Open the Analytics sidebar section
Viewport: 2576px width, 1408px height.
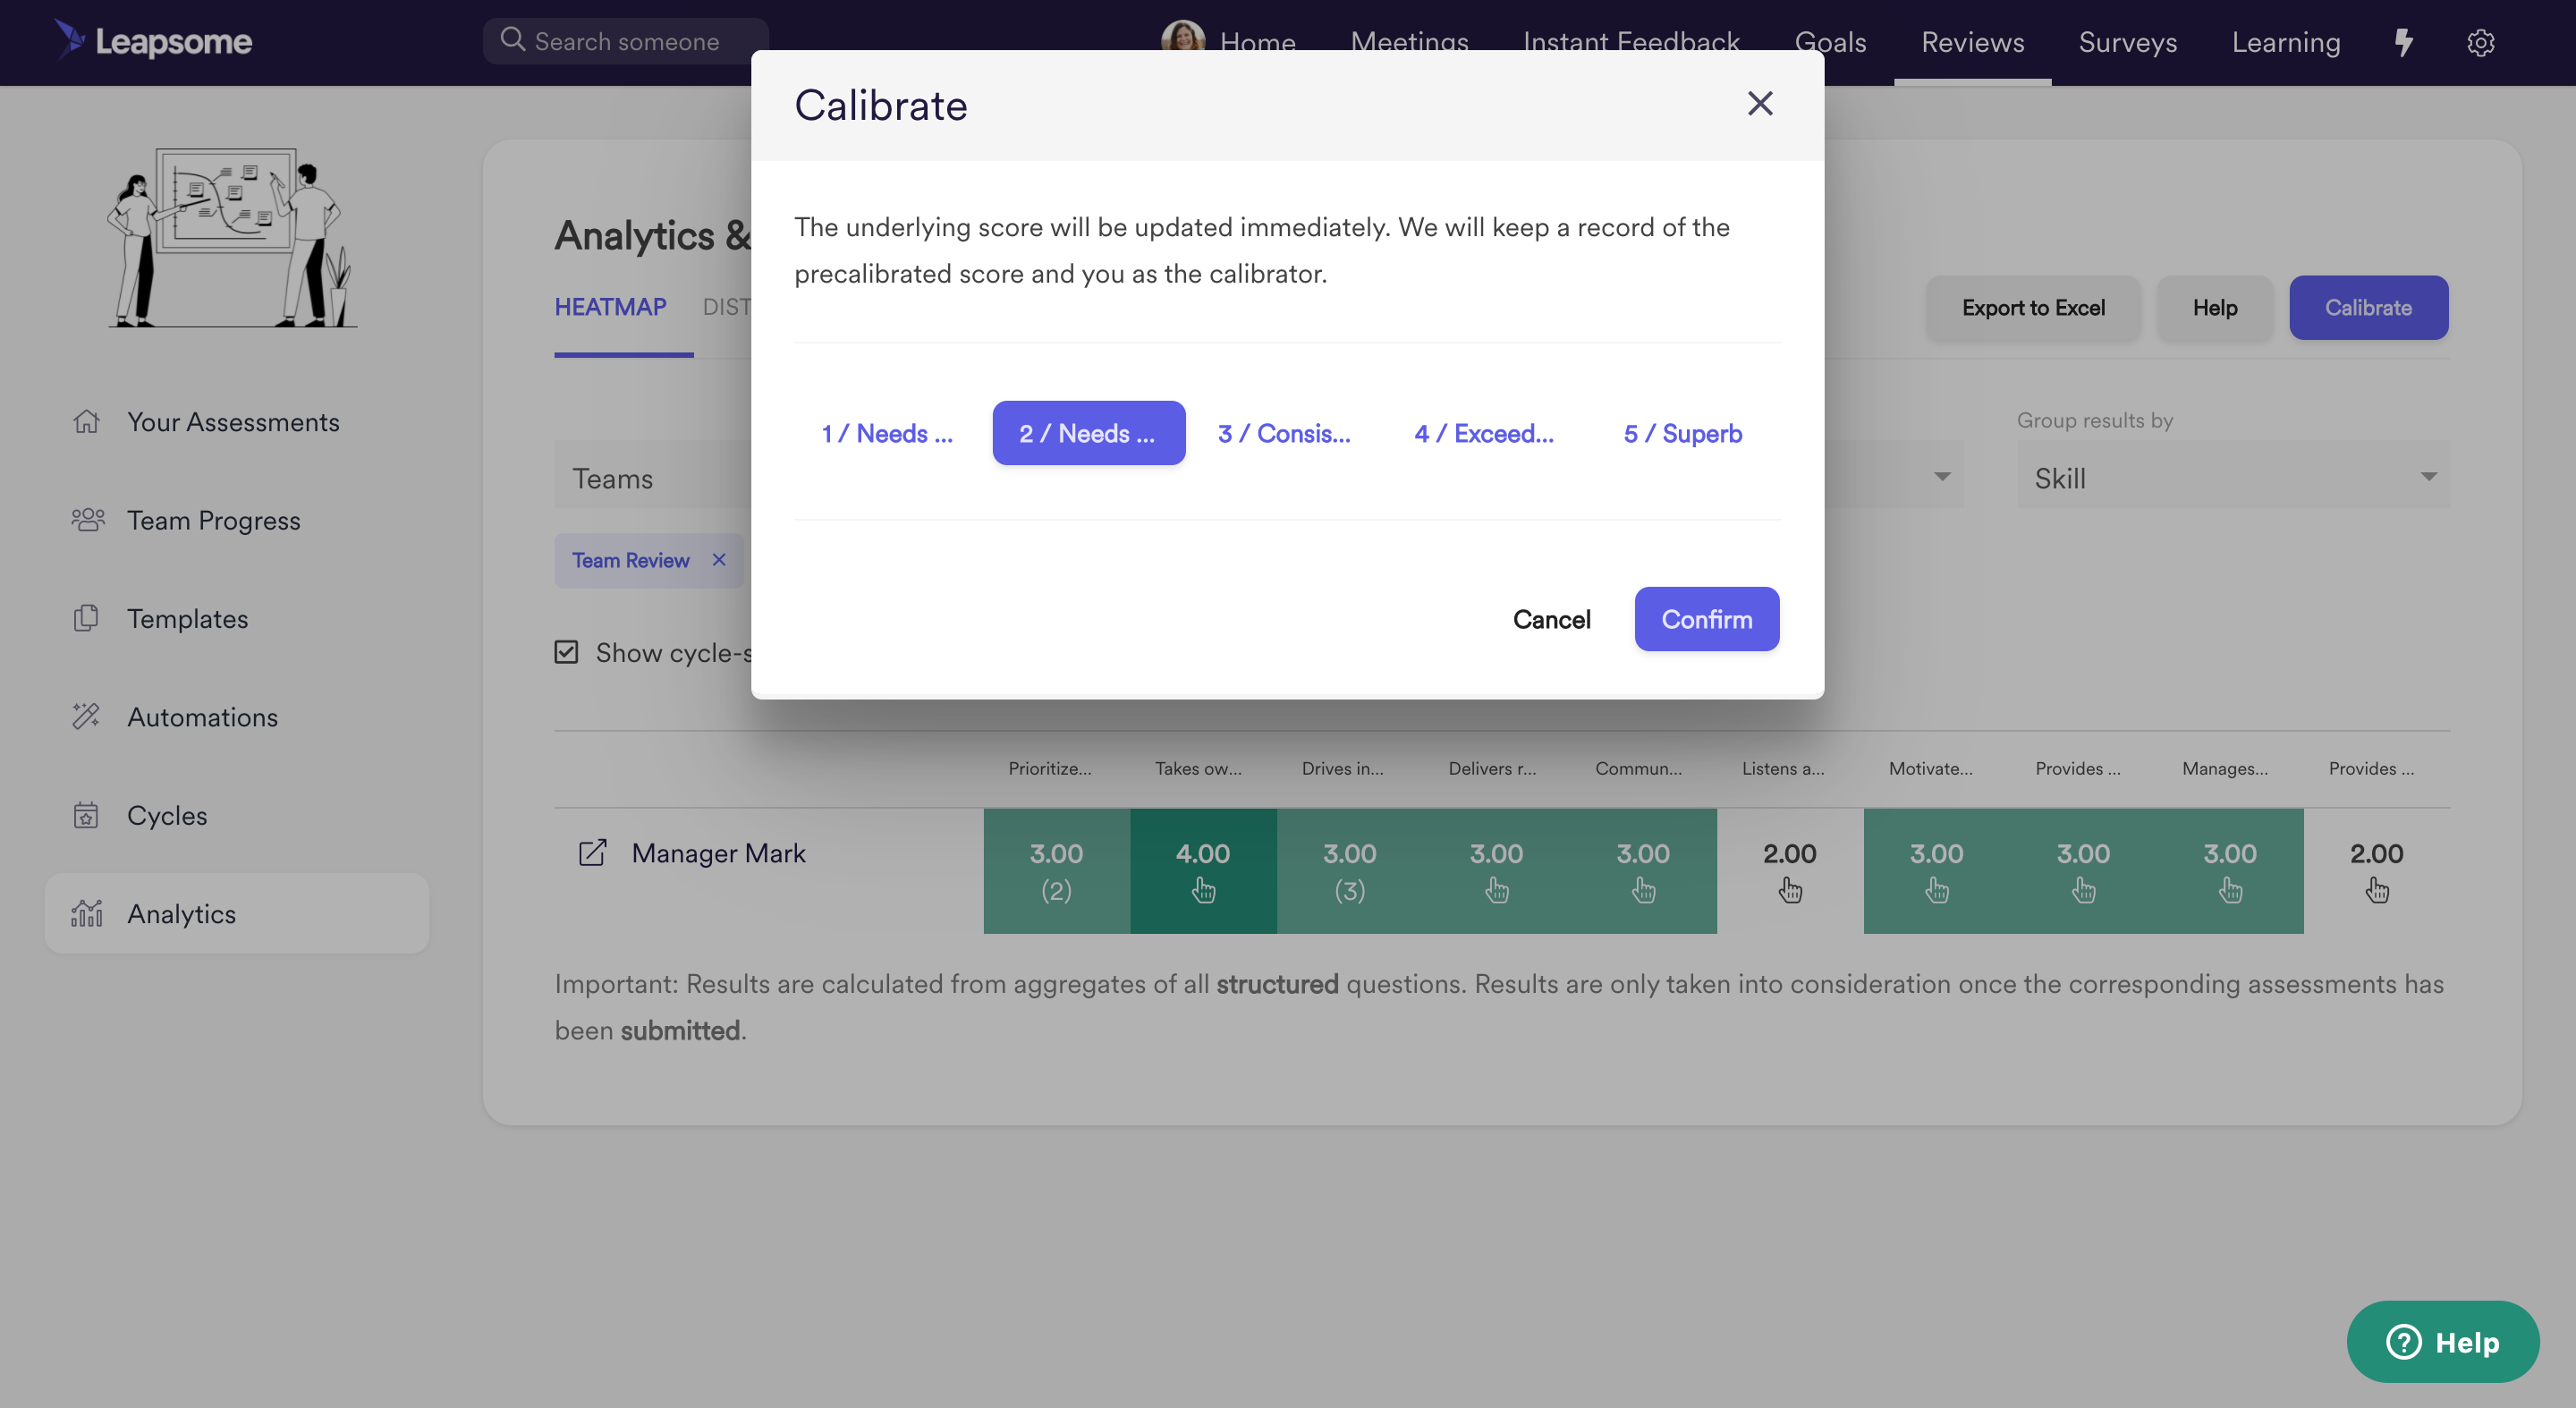click(182, 913)
